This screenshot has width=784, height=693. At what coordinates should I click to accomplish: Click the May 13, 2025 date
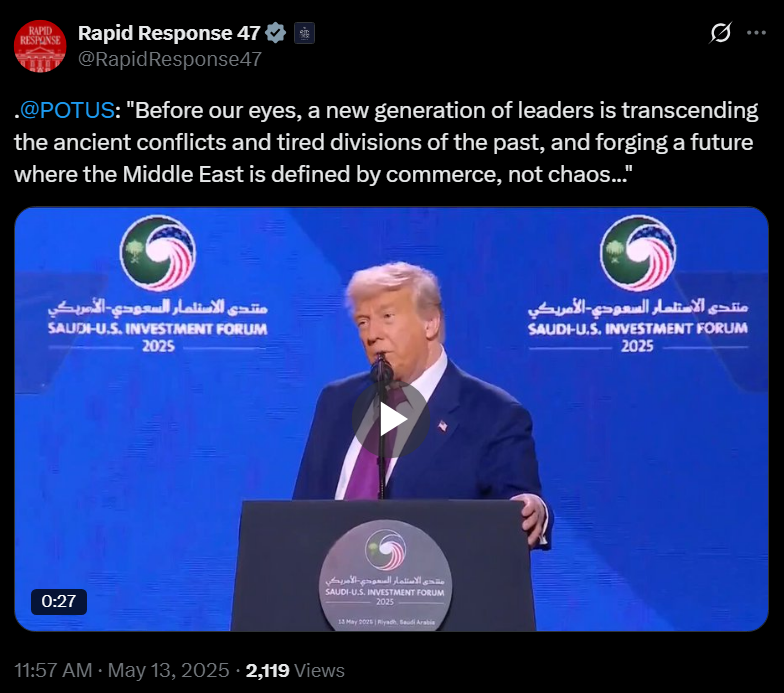168,670
